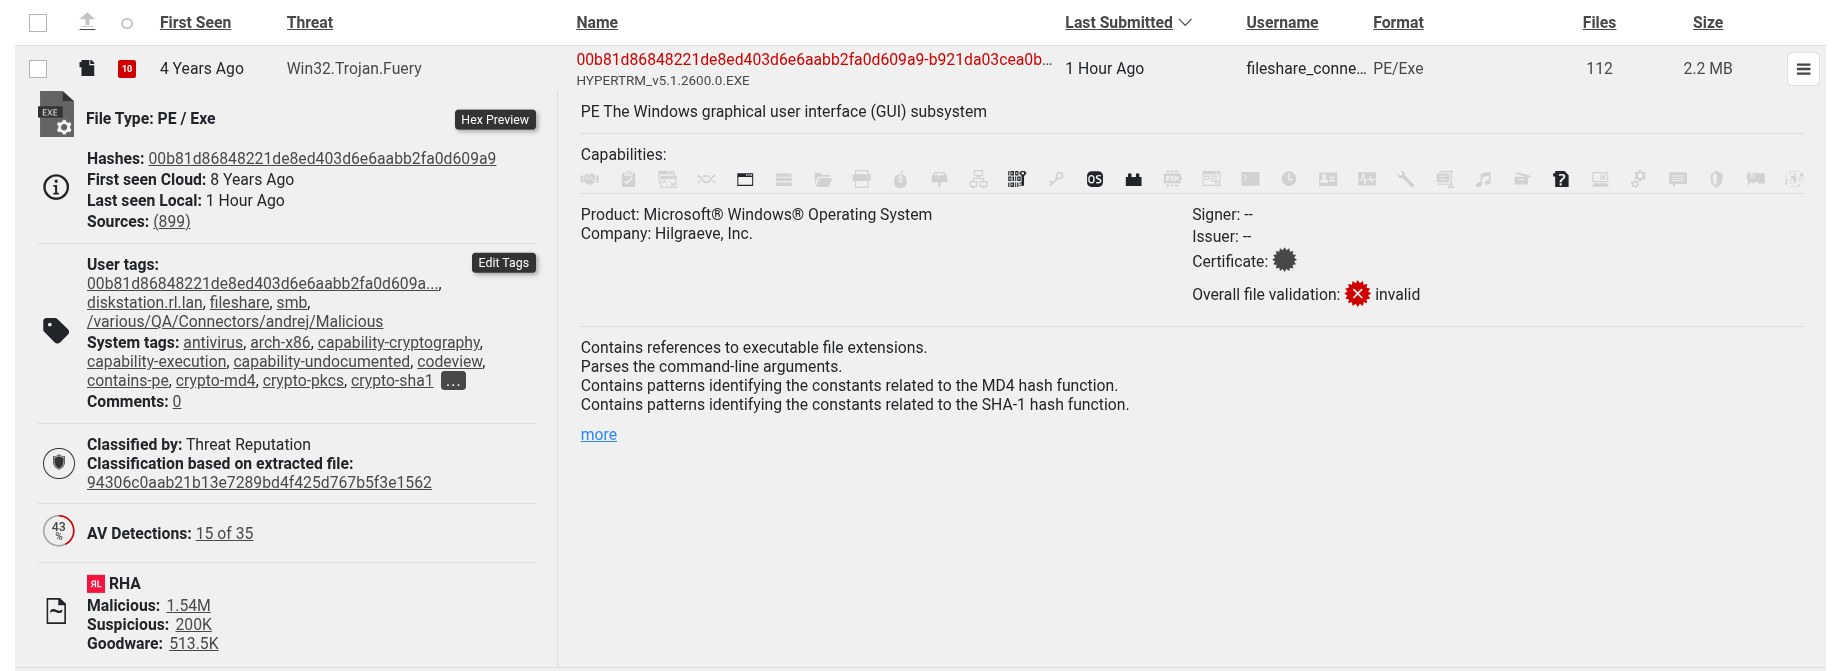Click the smb user tag
Image resolution: width=1836 pixels, height=671 pixels.
(x=292, y=302)
